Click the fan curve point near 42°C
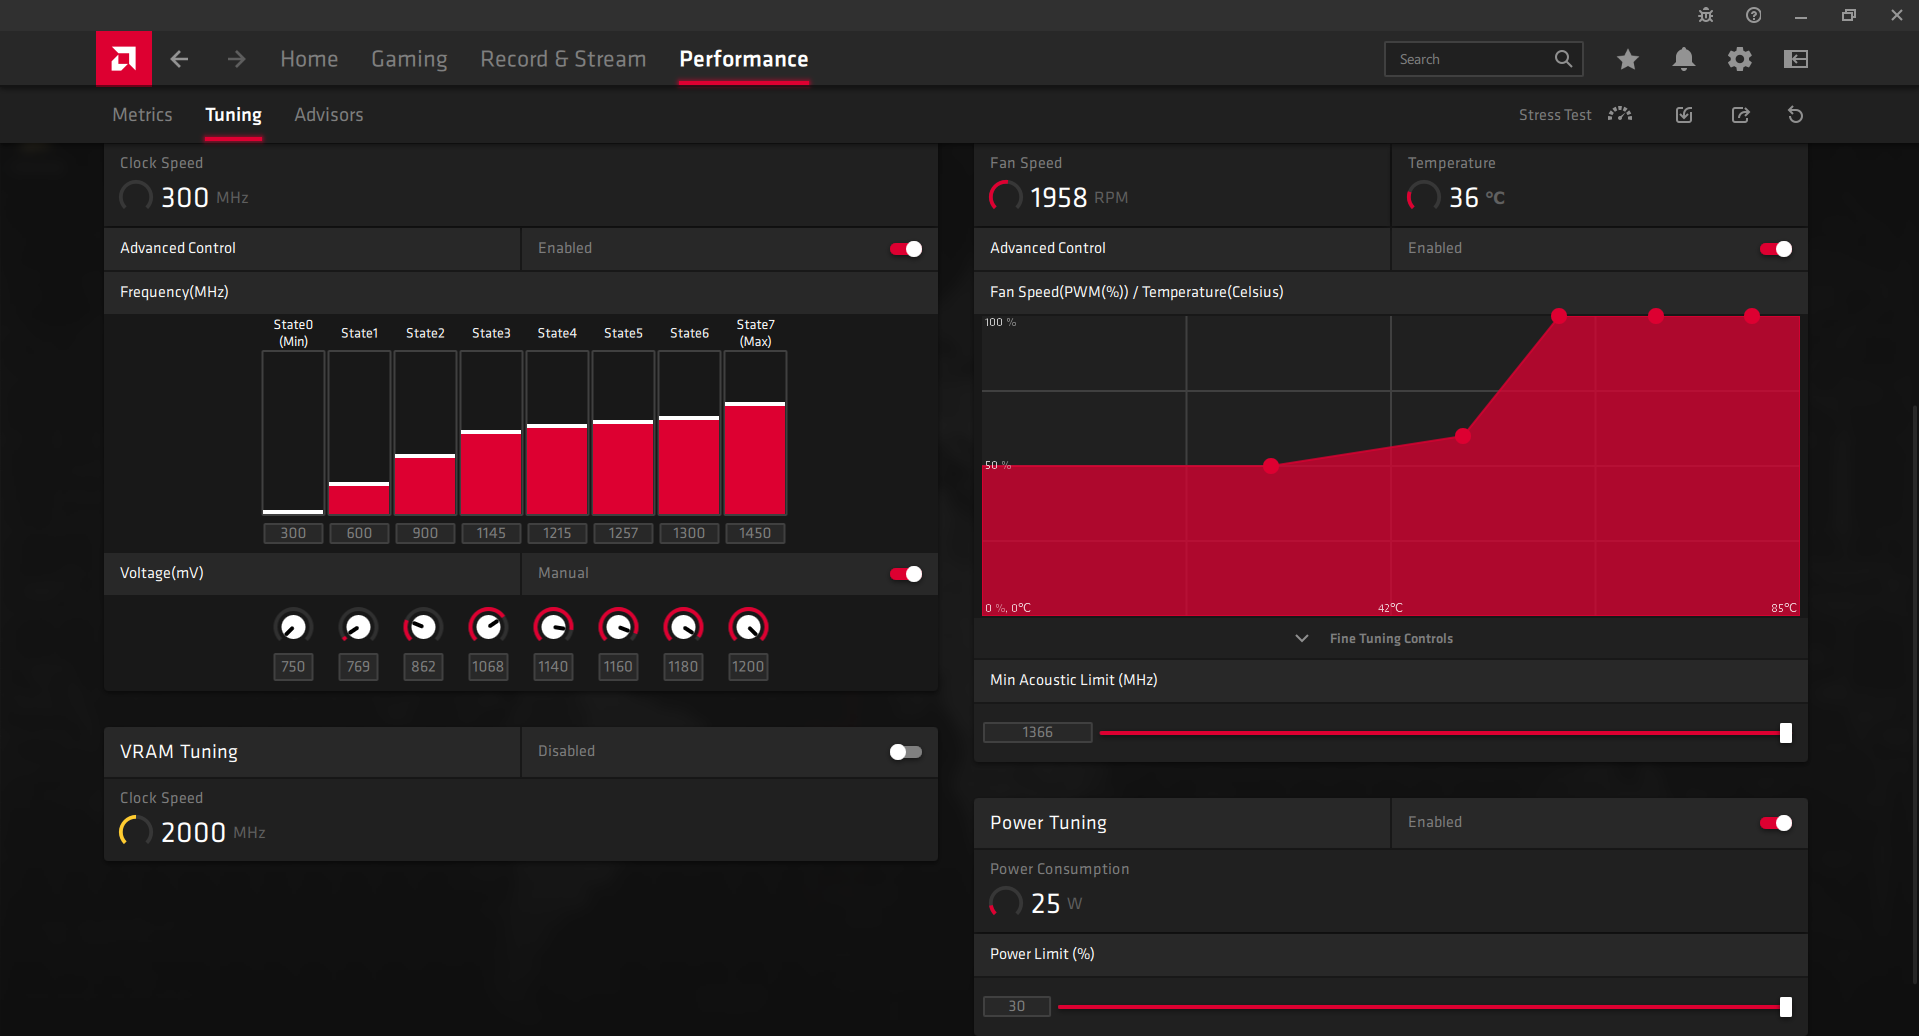Screen dimensions: 1919x1036 [x=1463, y=436]
